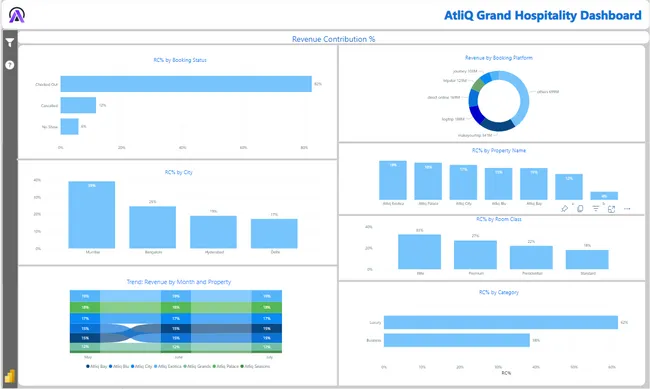
Task: Click the RC% by Property Name title
Action: tap(499, 150)
